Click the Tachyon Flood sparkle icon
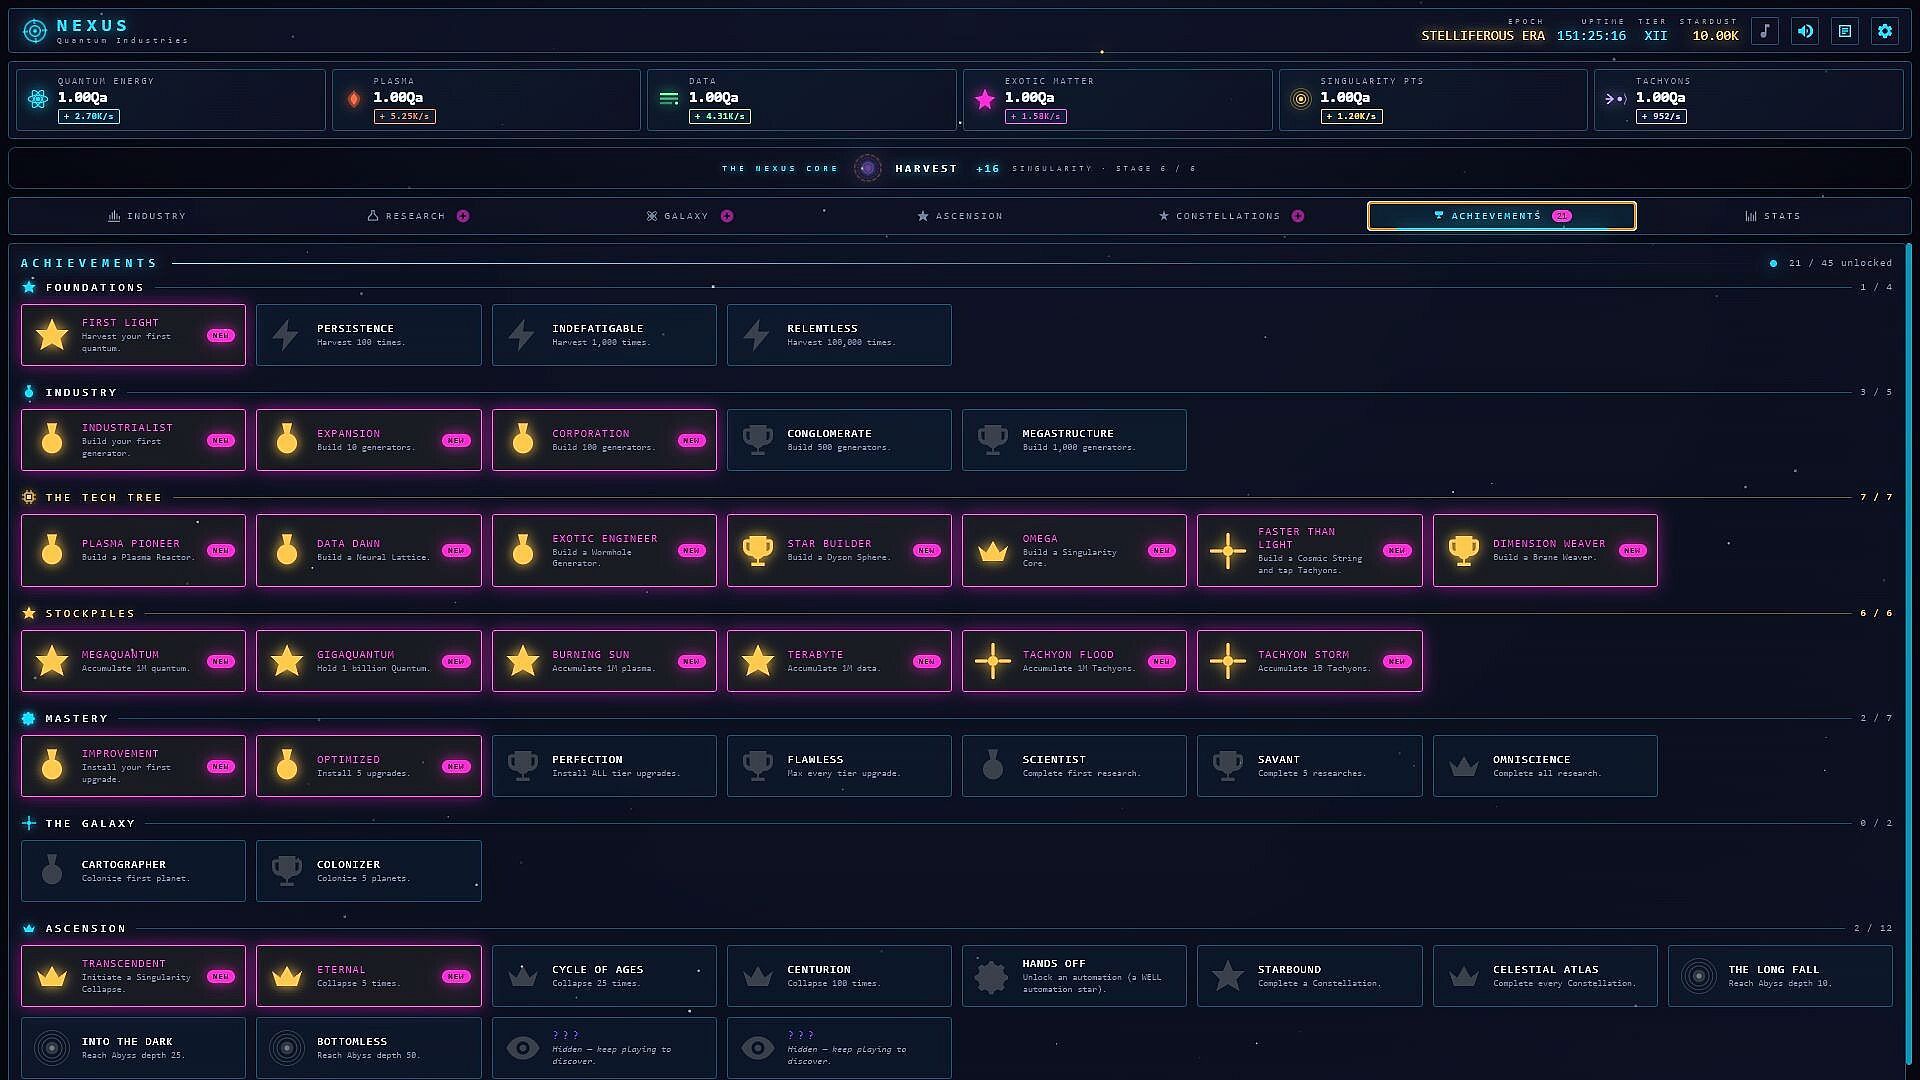 click(x=993, y=661)
